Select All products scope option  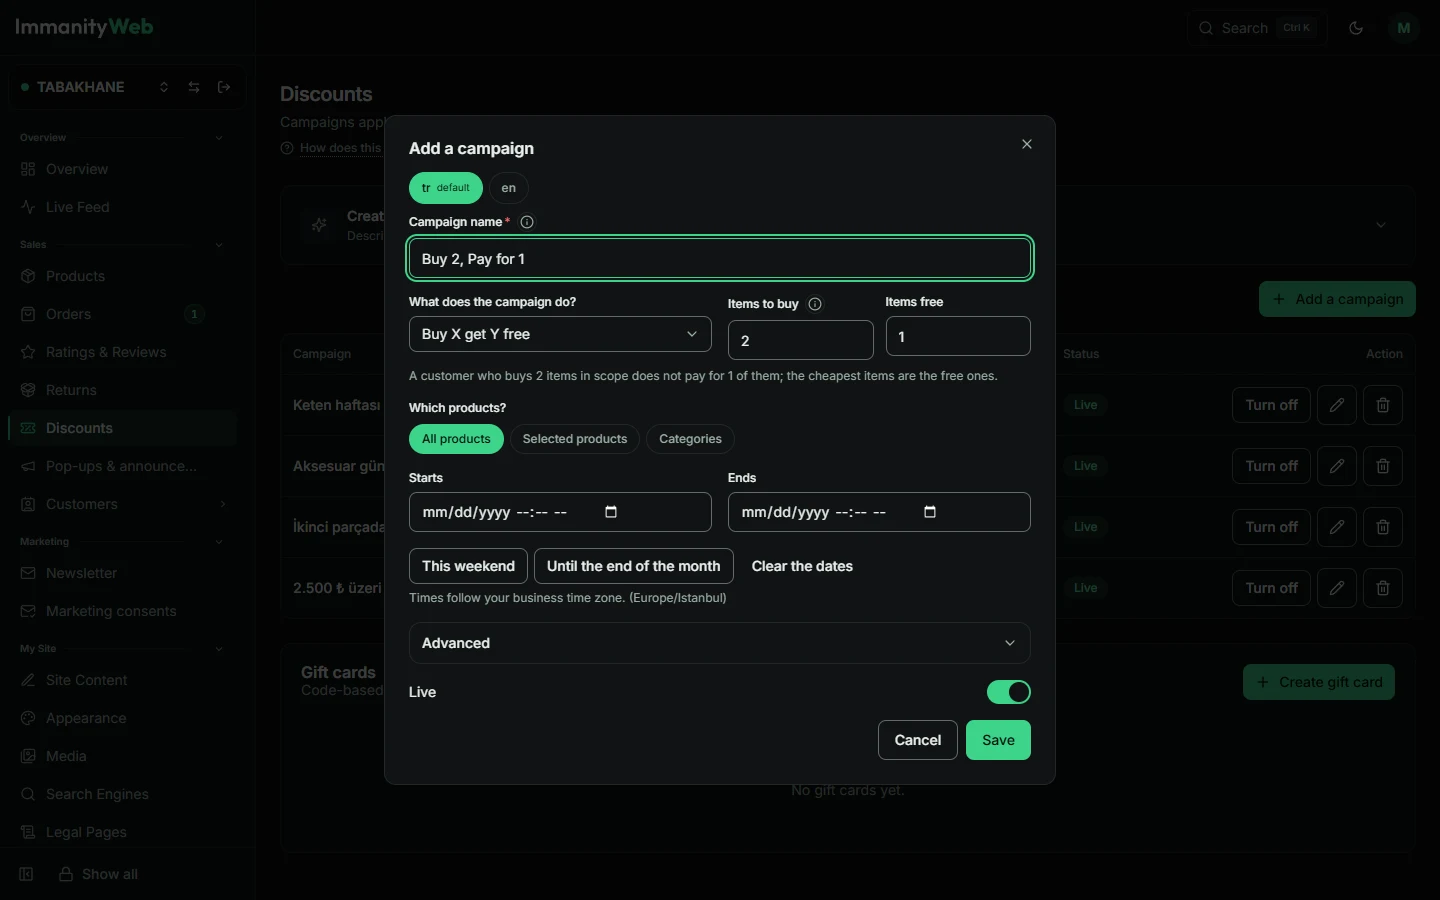tap(456, 439)
